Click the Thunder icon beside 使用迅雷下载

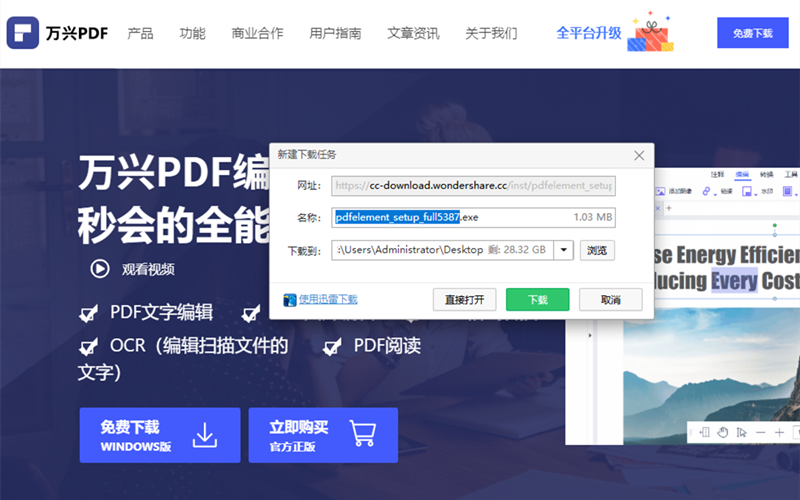[290, 299]
